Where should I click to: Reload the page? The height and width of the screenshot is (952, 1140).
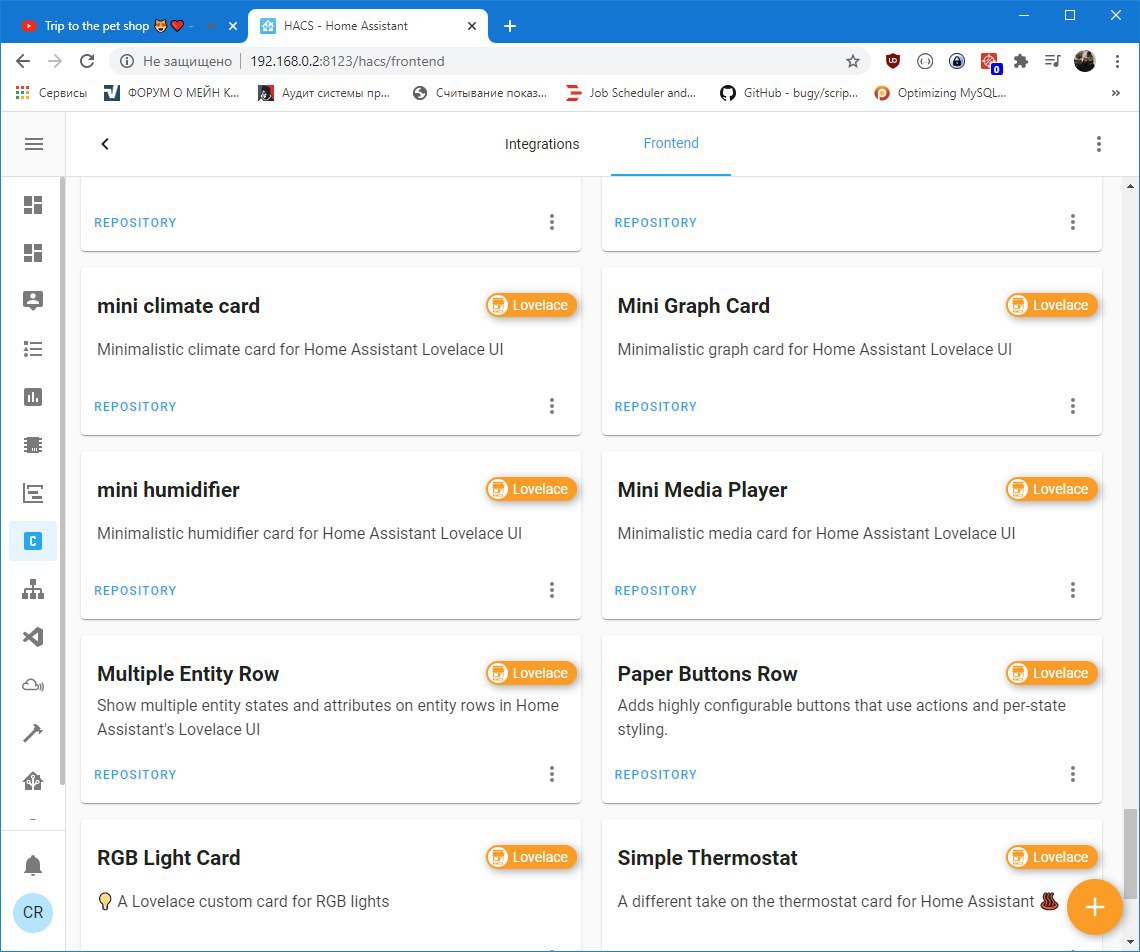coord(87,61)
